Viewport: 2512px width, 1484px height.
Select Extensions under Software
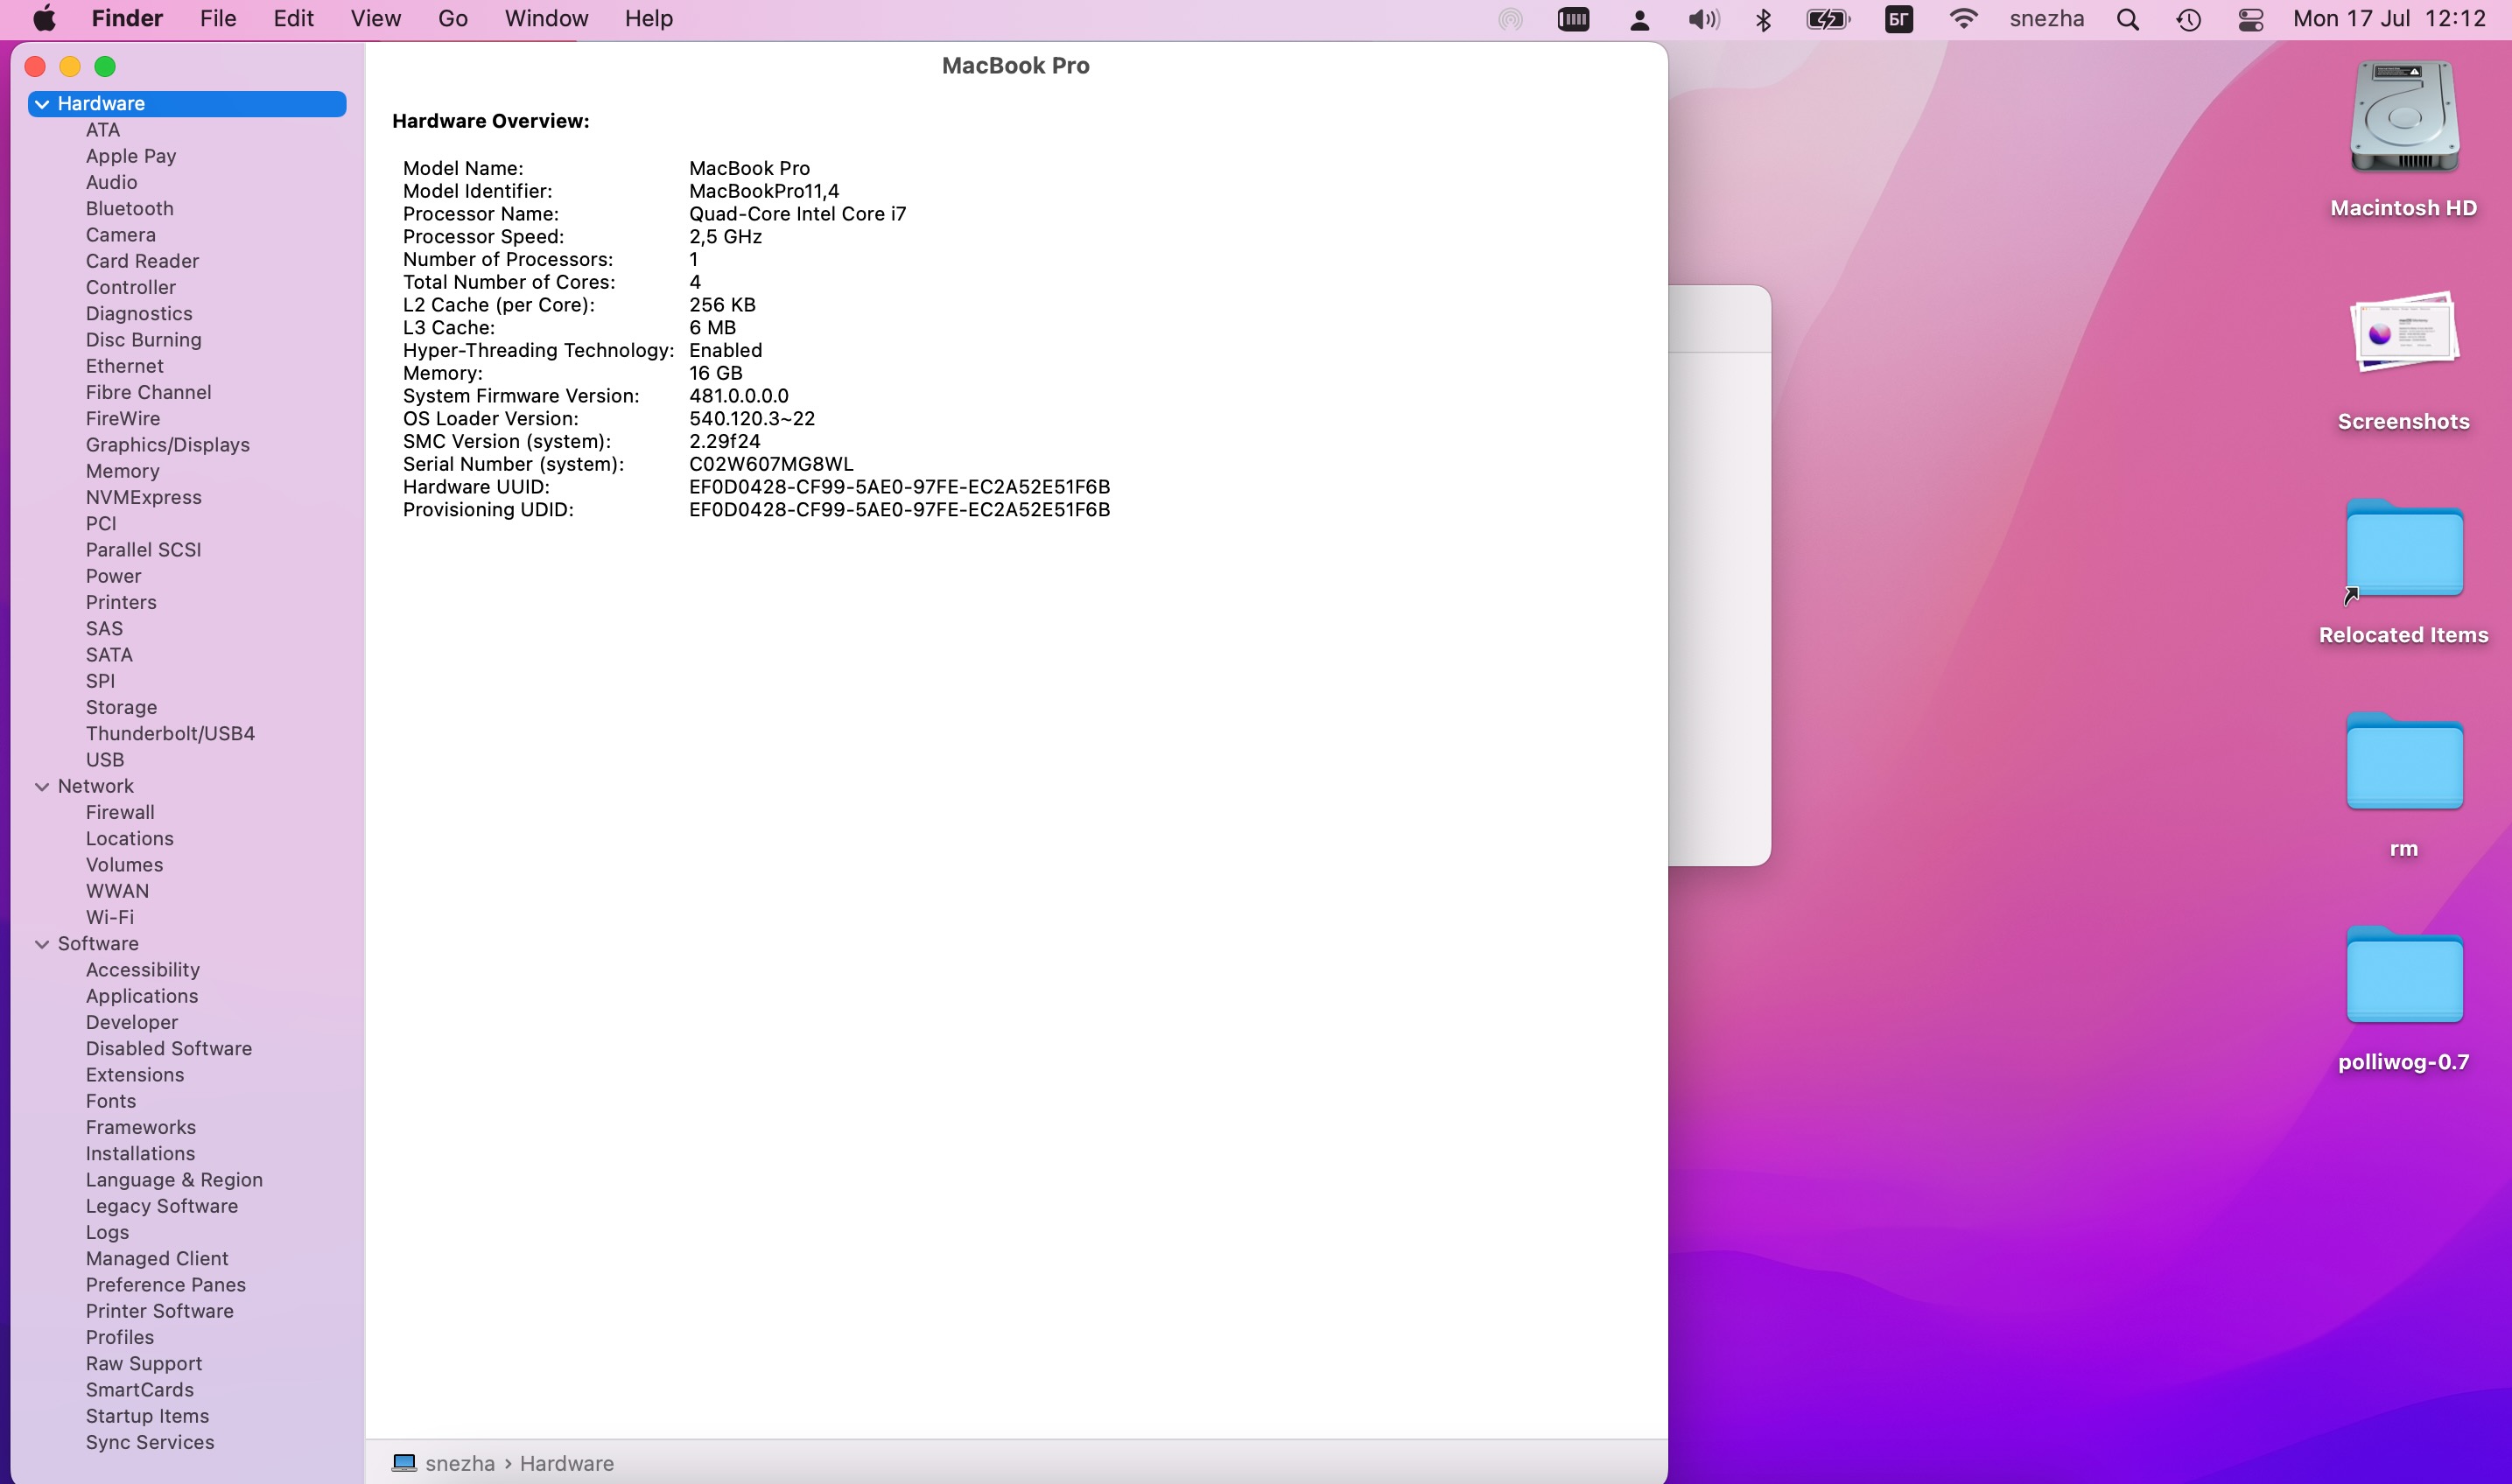tap(135, 1075)
